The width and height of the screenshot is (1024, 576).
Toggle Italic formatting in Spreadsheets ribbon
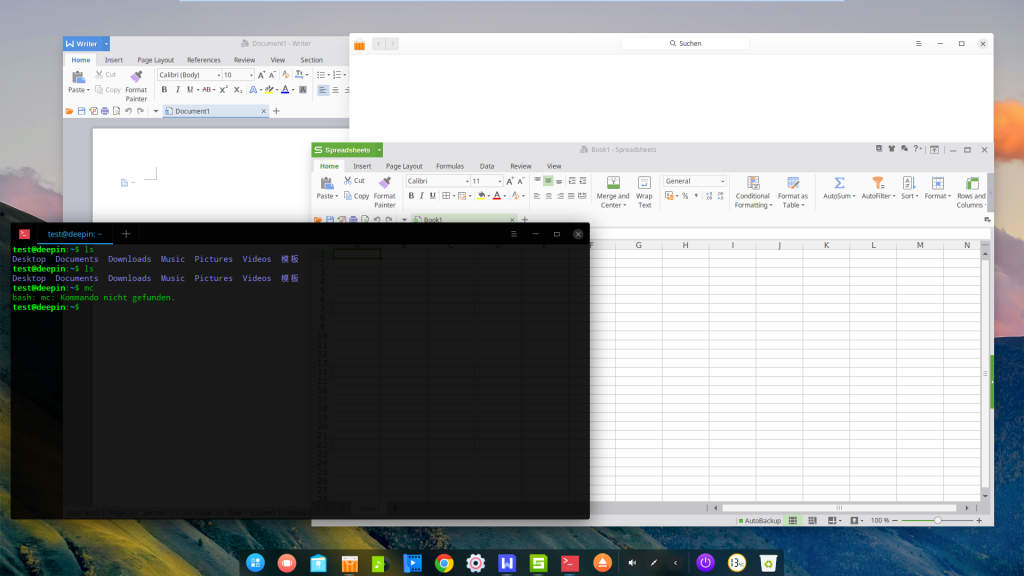pos(422,196)
